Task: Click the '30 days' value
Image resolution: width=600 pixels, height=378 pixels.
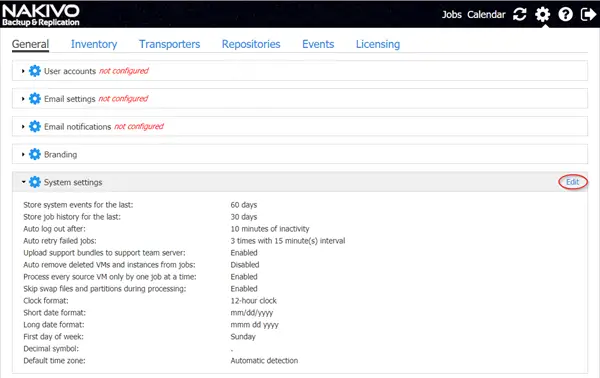Action: tap(244, 217)
